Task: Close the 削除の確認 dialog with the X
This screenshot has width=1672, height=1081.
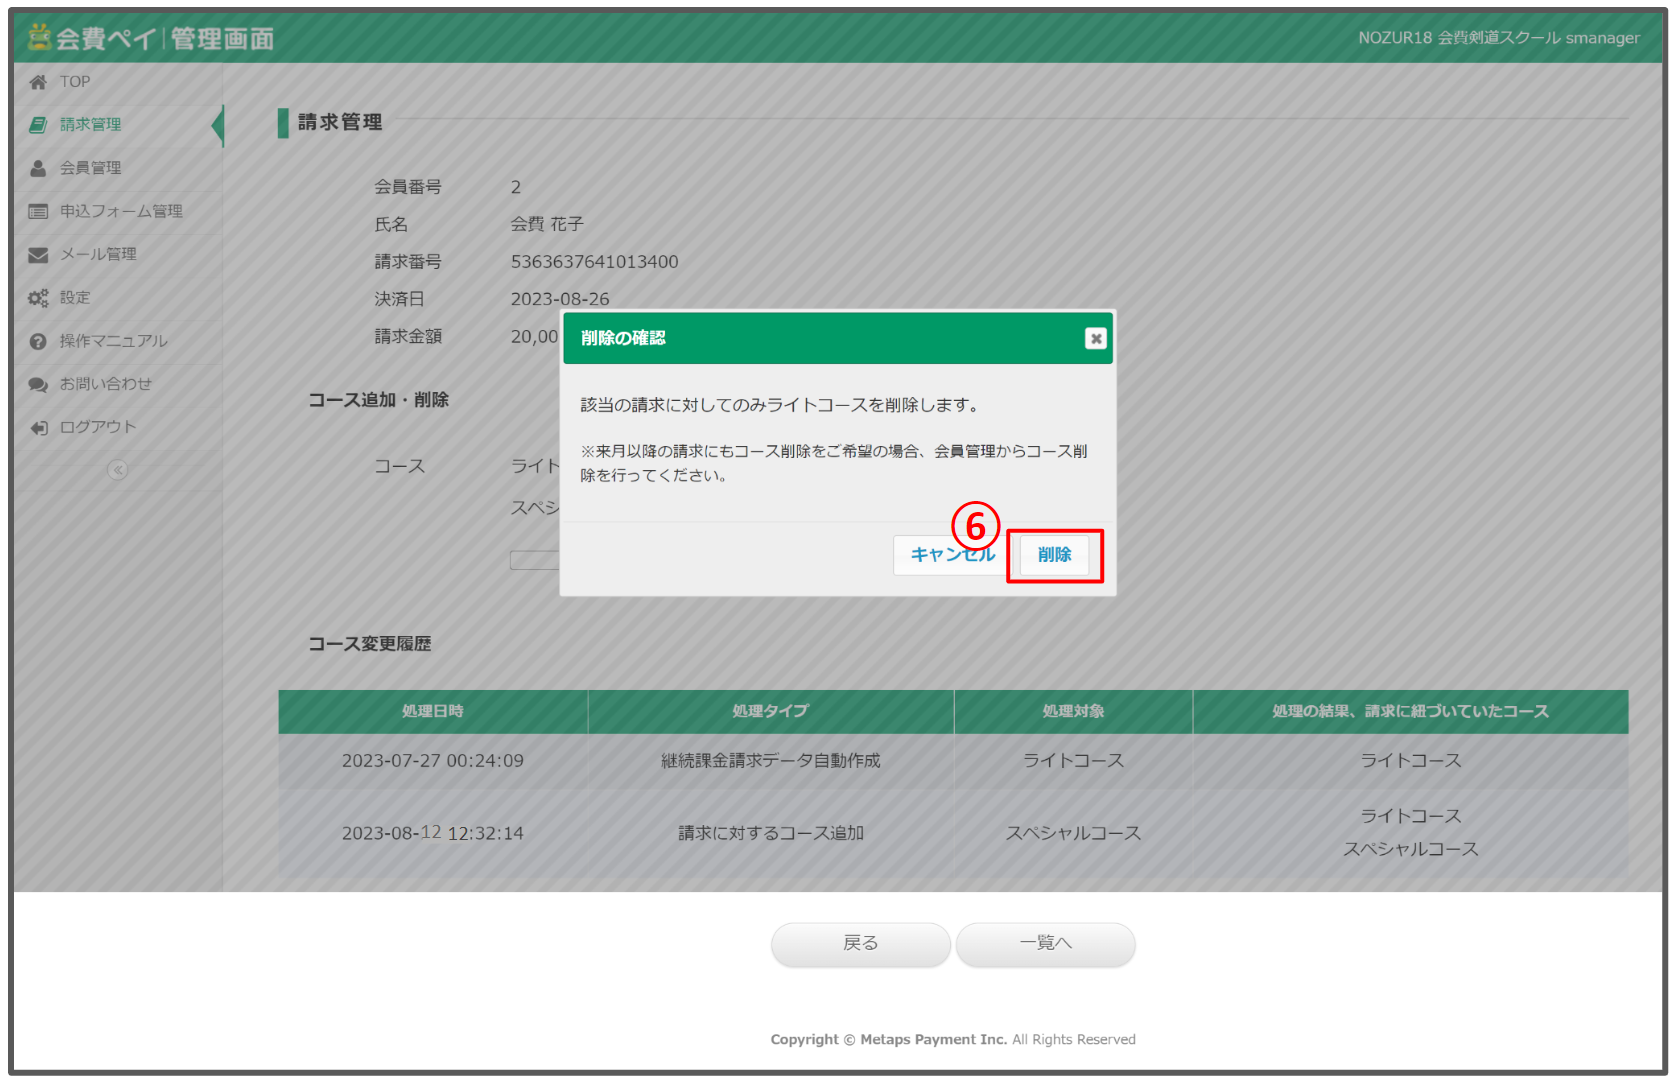Action: point(1096,339)
